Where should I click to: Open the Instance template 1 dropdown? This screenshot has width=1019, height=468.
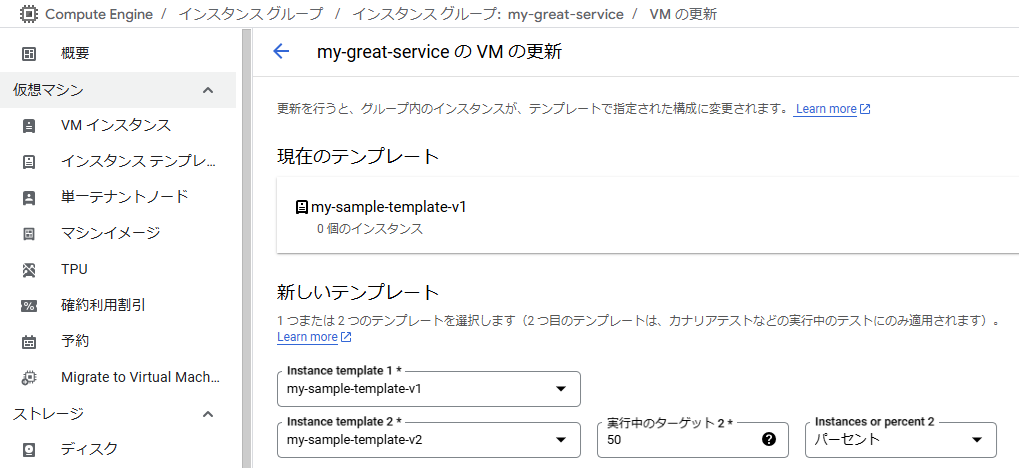[x=429, y=389]
